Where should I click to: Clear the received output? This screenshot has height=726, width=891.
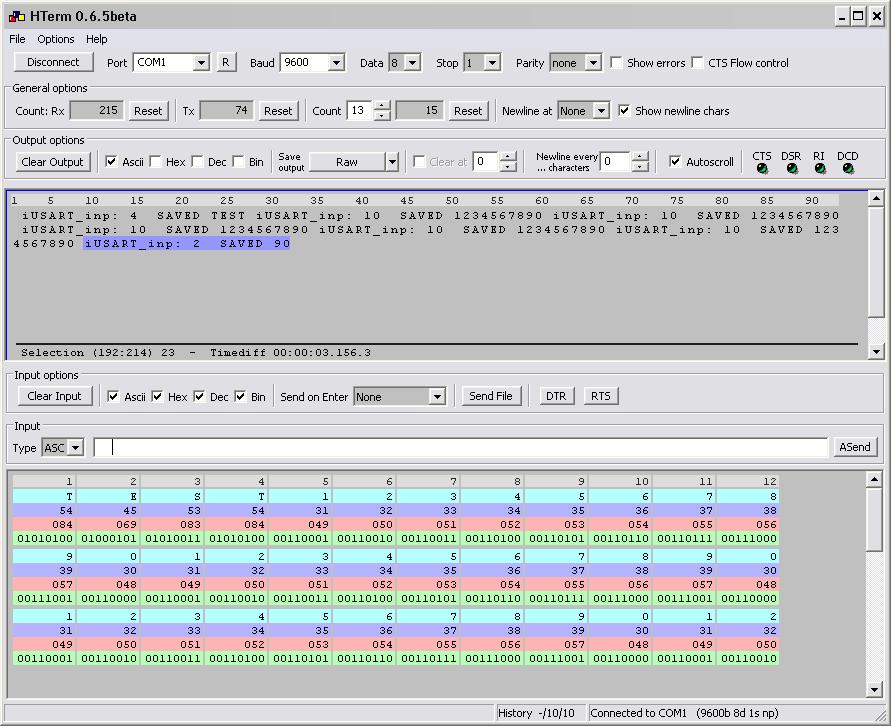(x=52, y=162)
